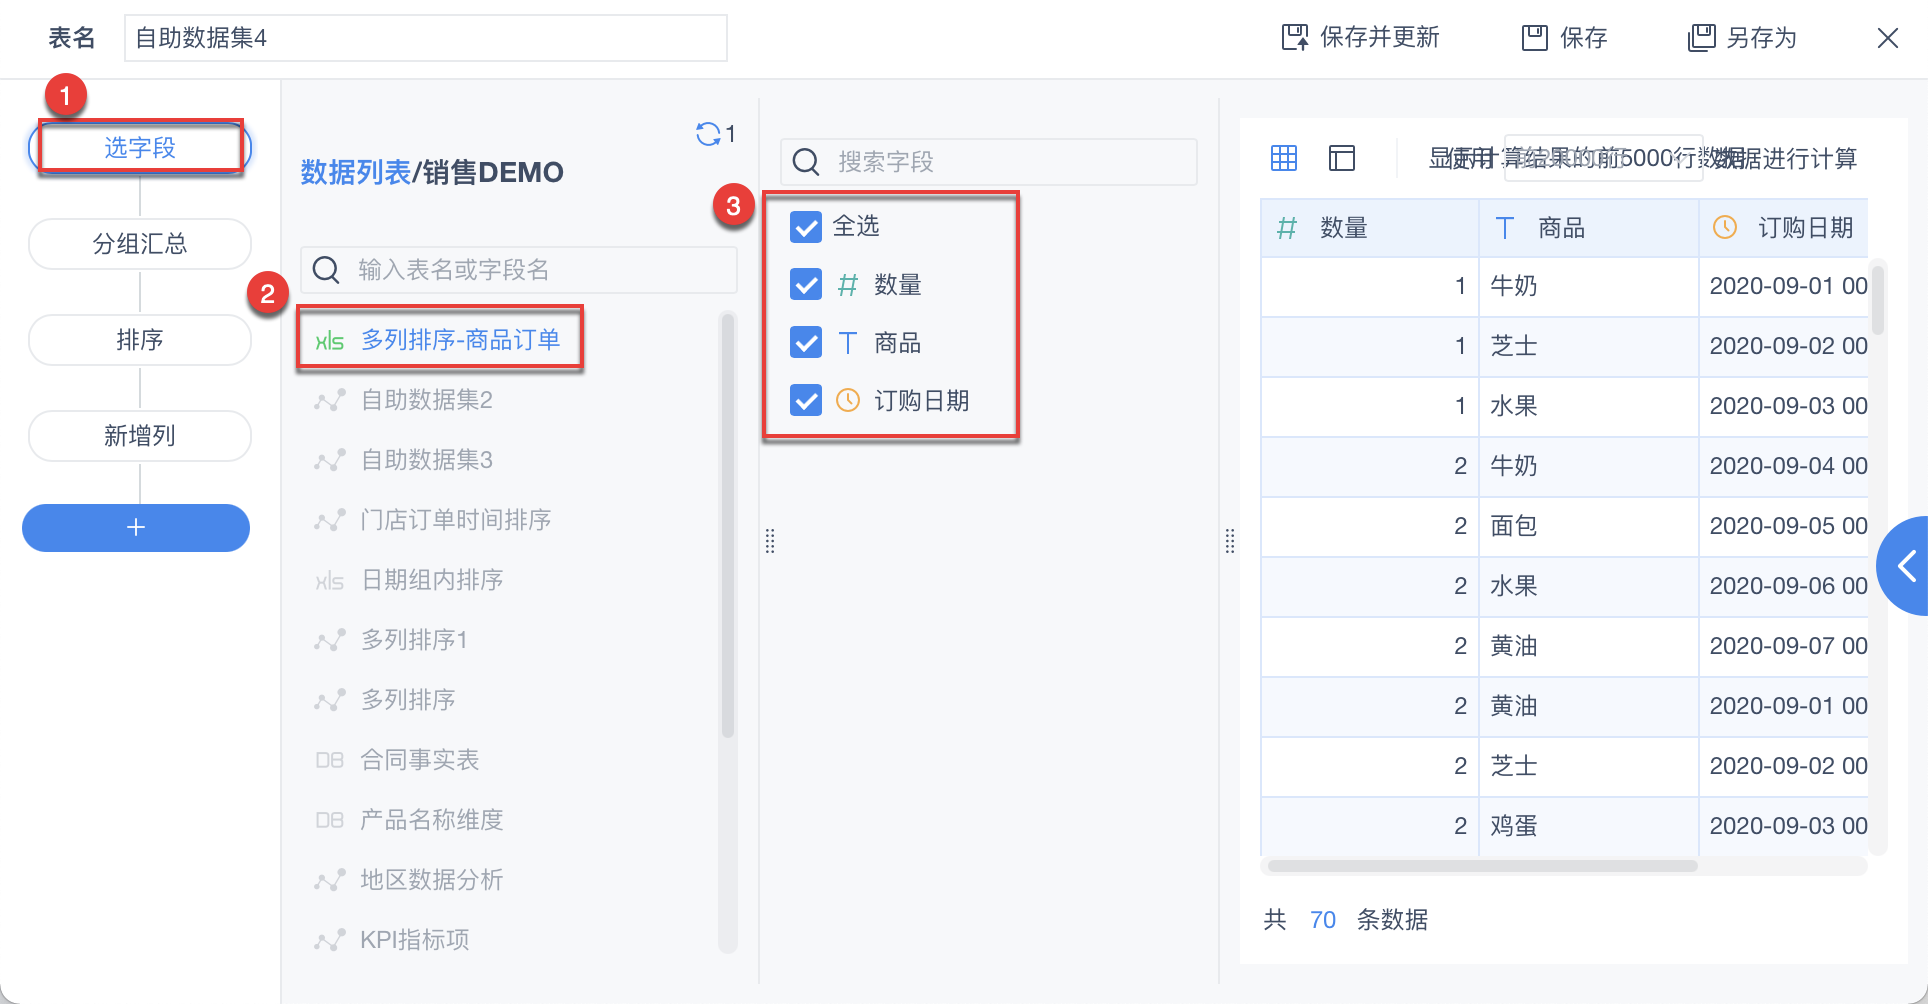Click the blue plus add-step button

(136, 528)
